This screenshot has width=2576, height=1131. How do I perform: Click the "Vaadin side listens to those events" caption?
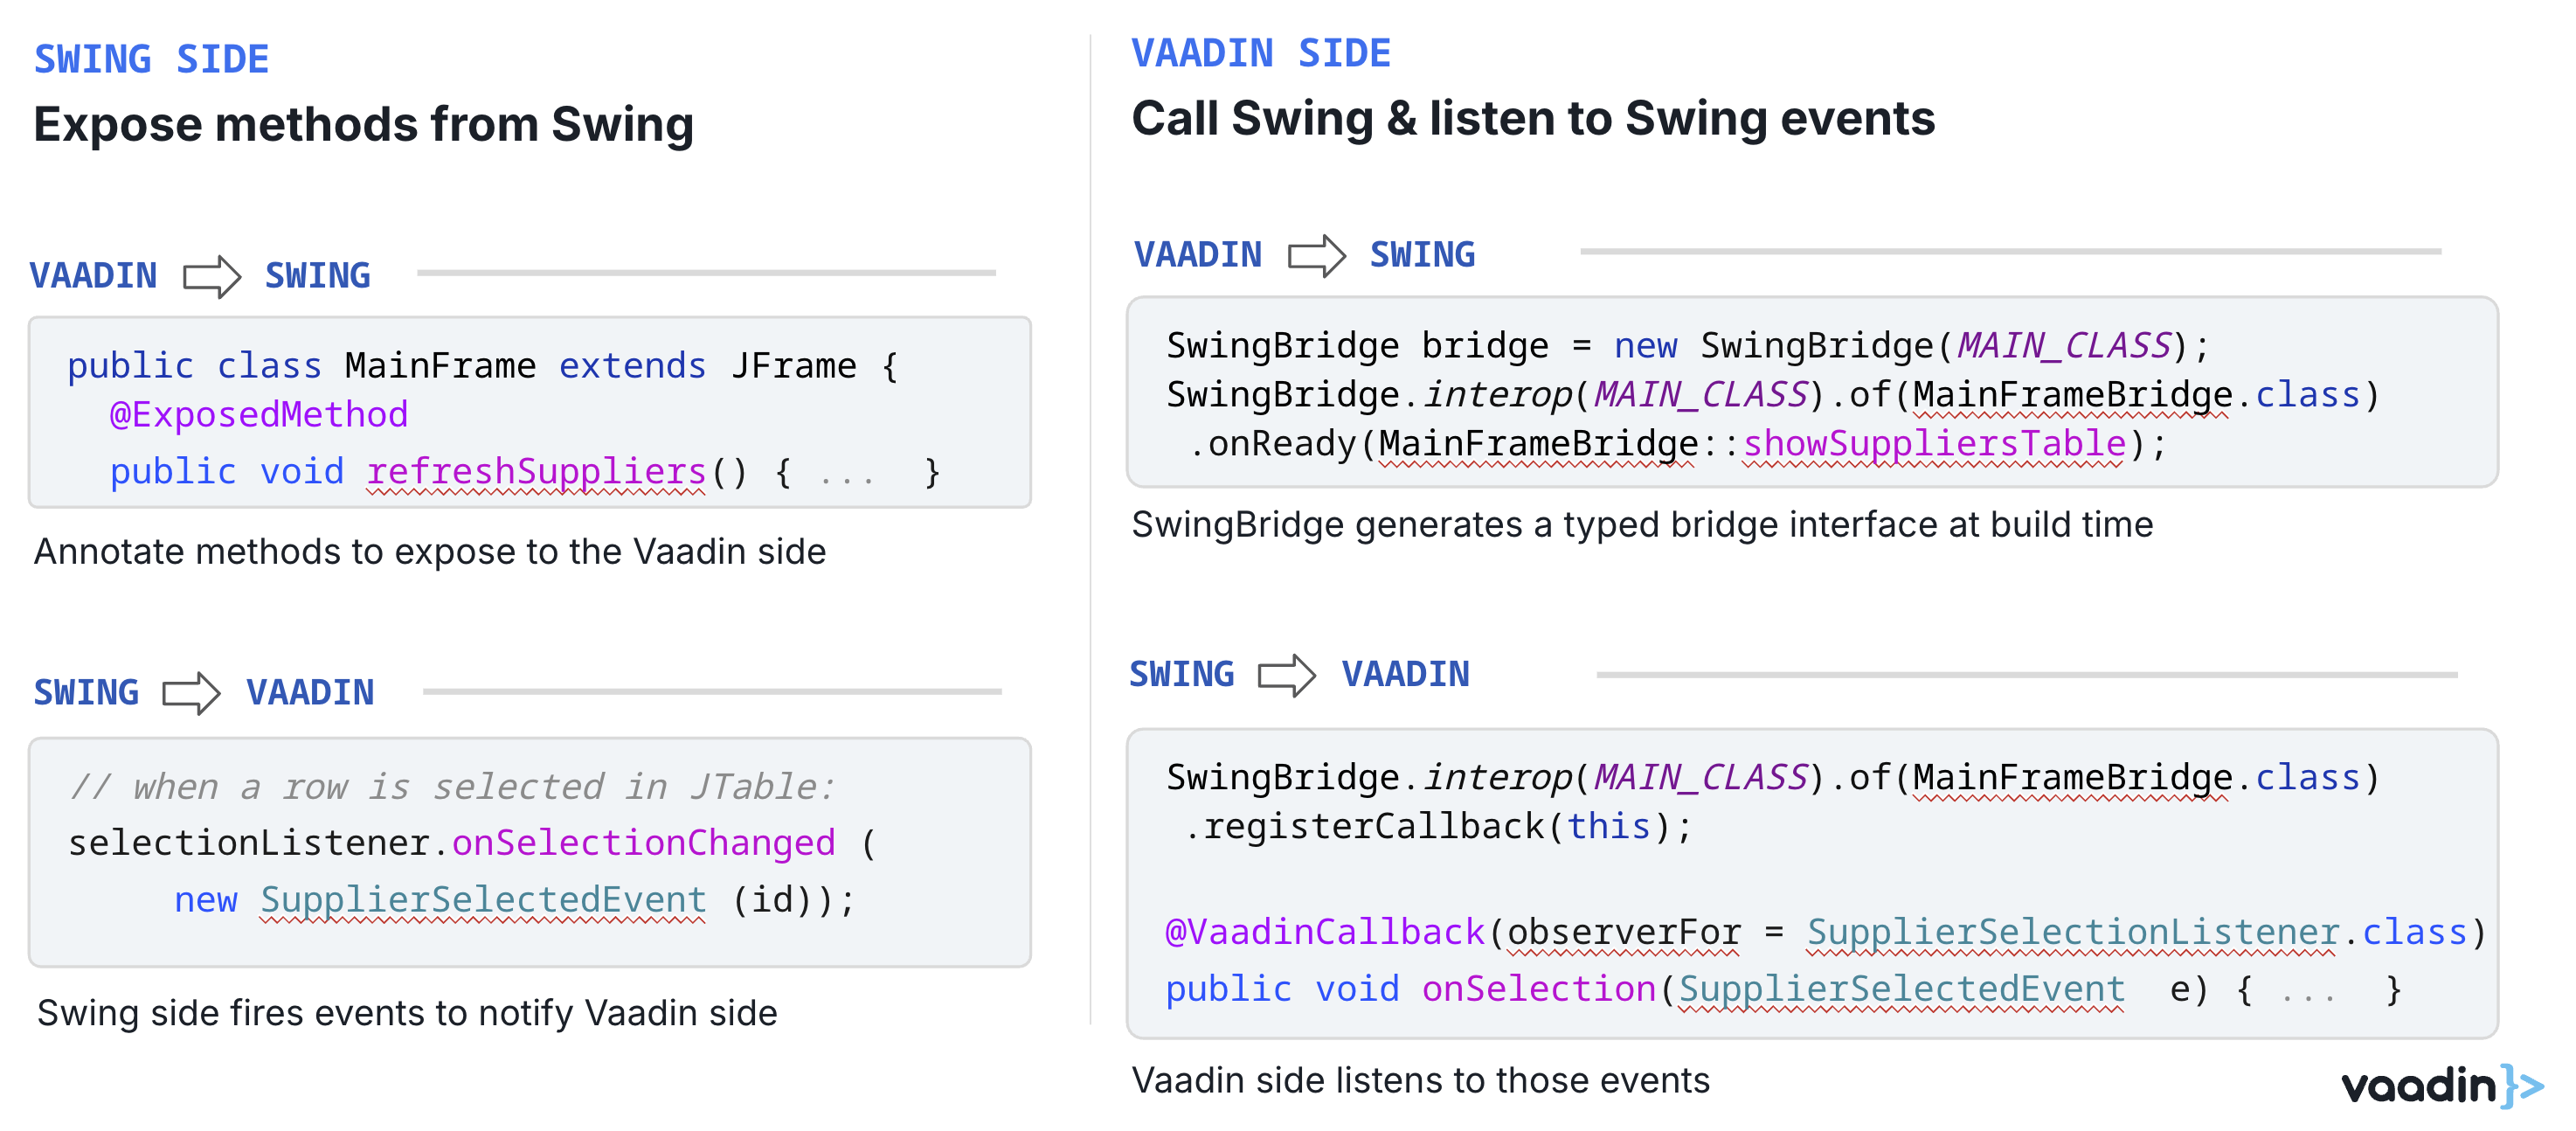[x=1421, y=1080]
